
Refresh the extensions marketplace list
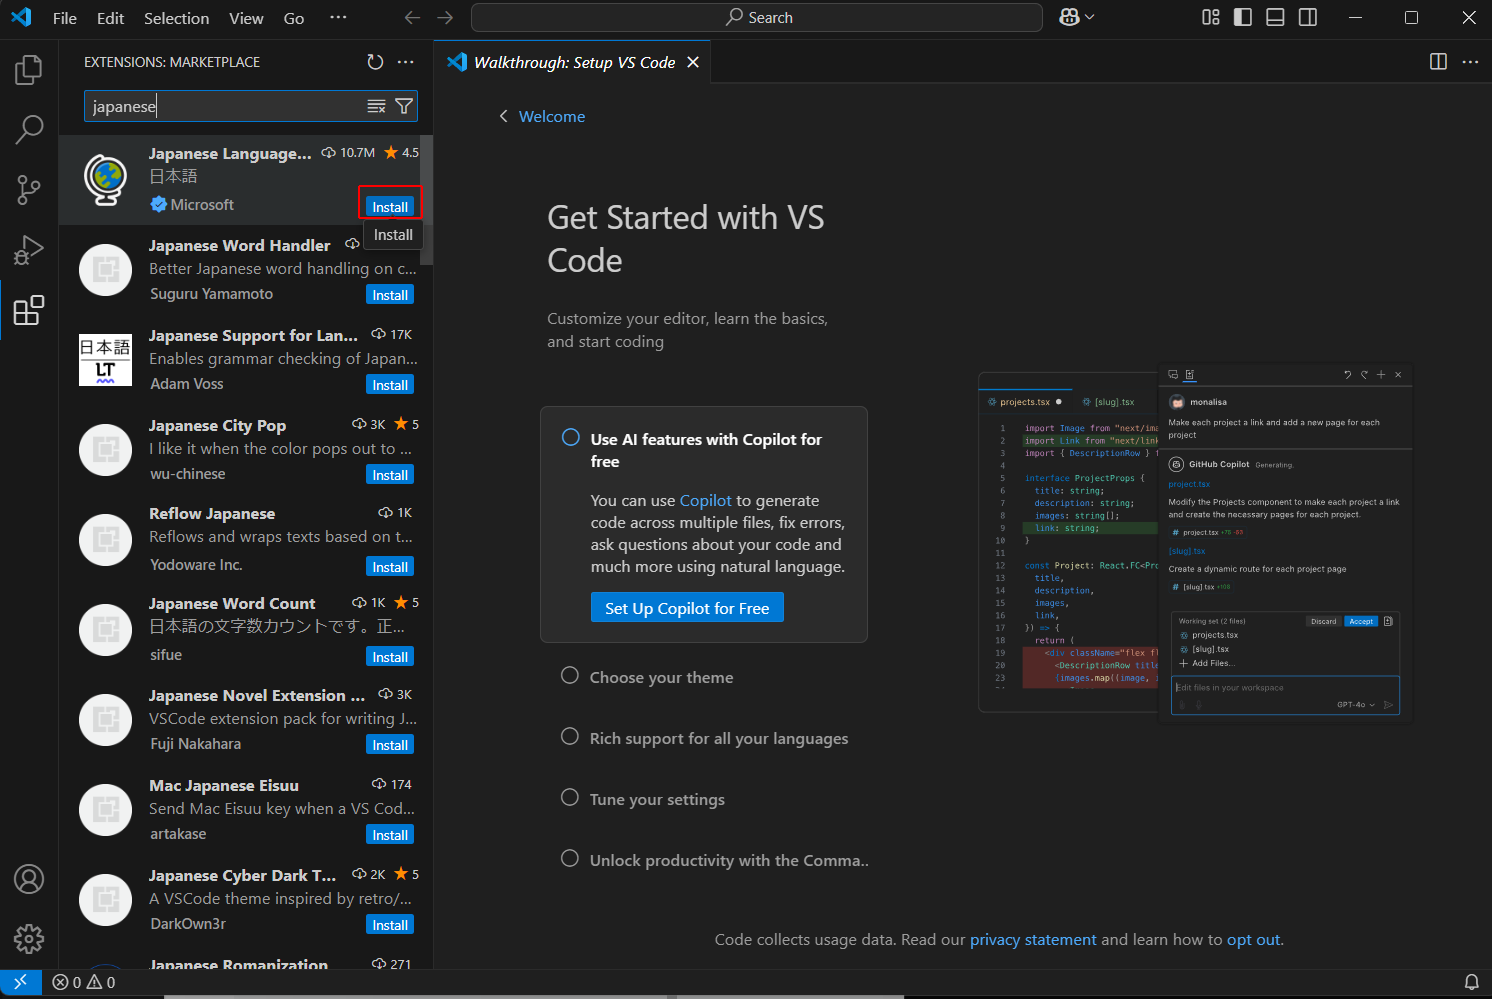pyautogui.click(x=375, y=62)
